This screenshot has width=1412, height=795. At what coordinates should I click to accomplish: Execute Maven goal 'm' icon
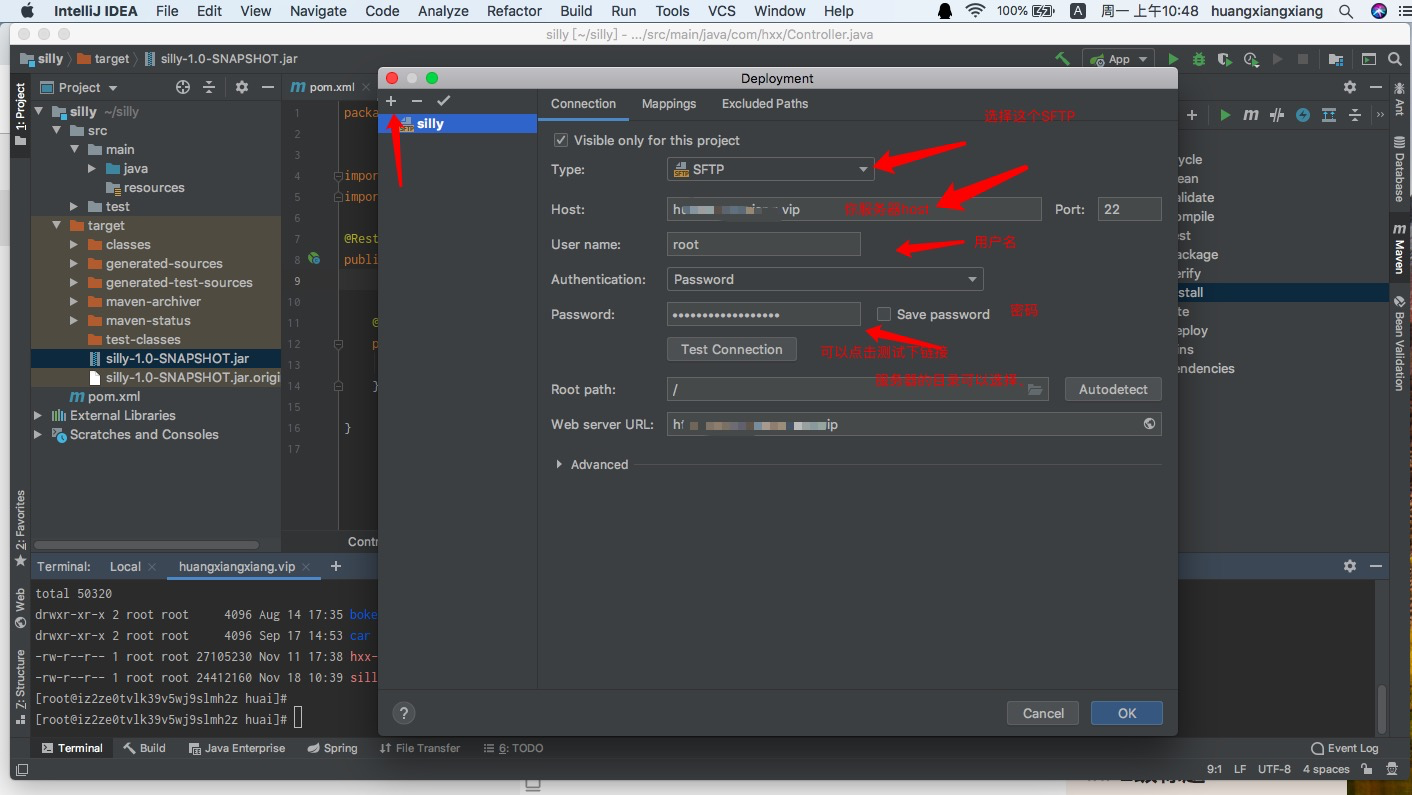pyautogui.click(x=1251, y=115)
